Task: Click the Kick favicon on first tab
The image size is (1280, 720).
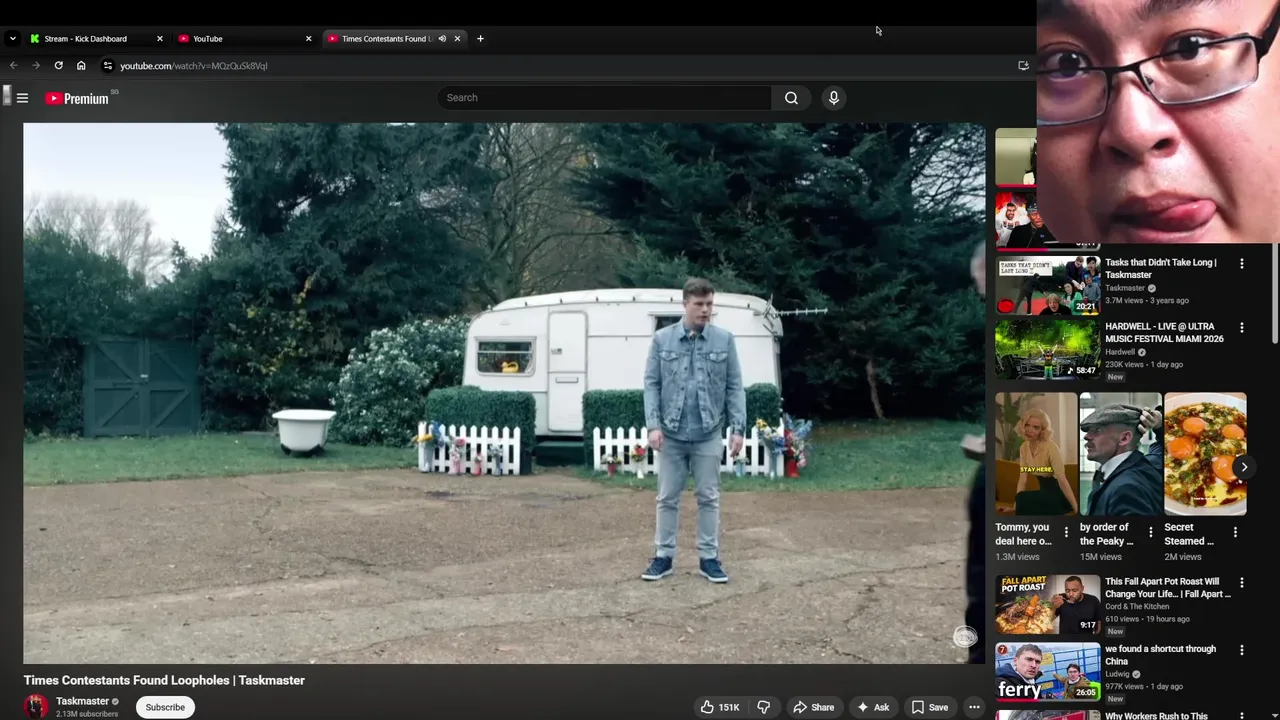Action: click(x=35, y=38)
